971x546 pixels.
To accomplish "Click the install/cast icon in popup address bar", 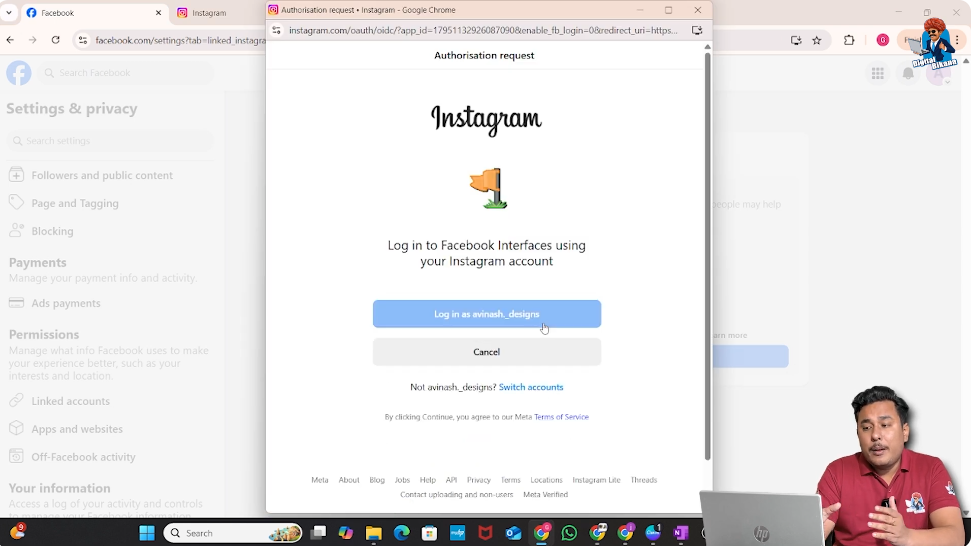I will click(x=697, y=30).
